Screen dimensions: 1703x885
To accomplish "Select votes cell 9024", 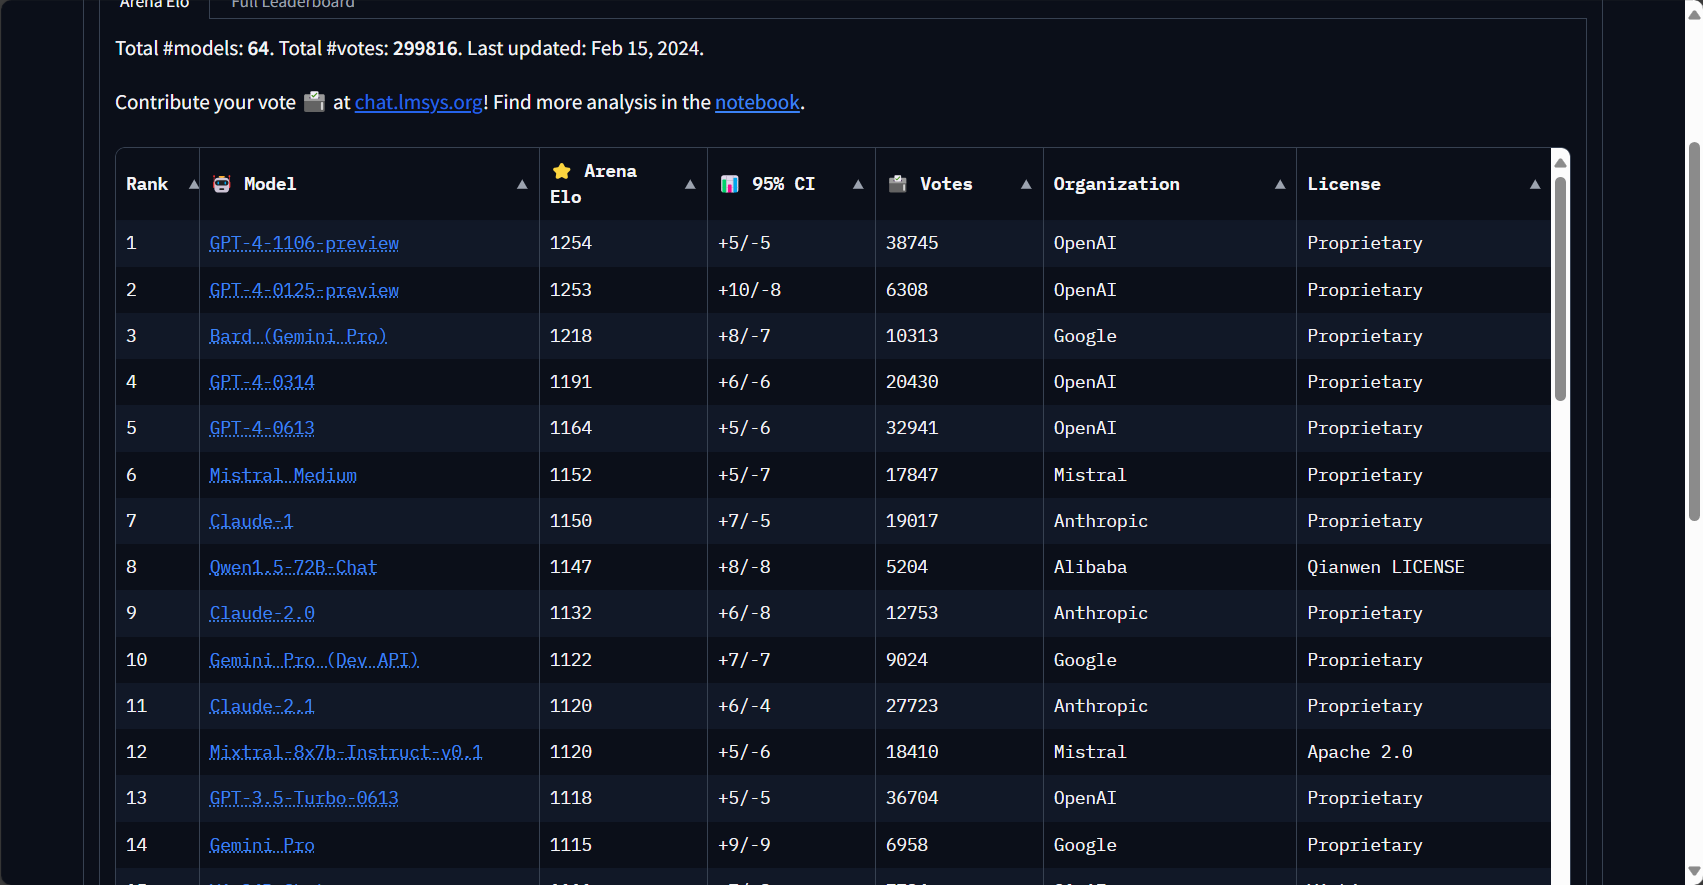I will [x=907, y=660].
